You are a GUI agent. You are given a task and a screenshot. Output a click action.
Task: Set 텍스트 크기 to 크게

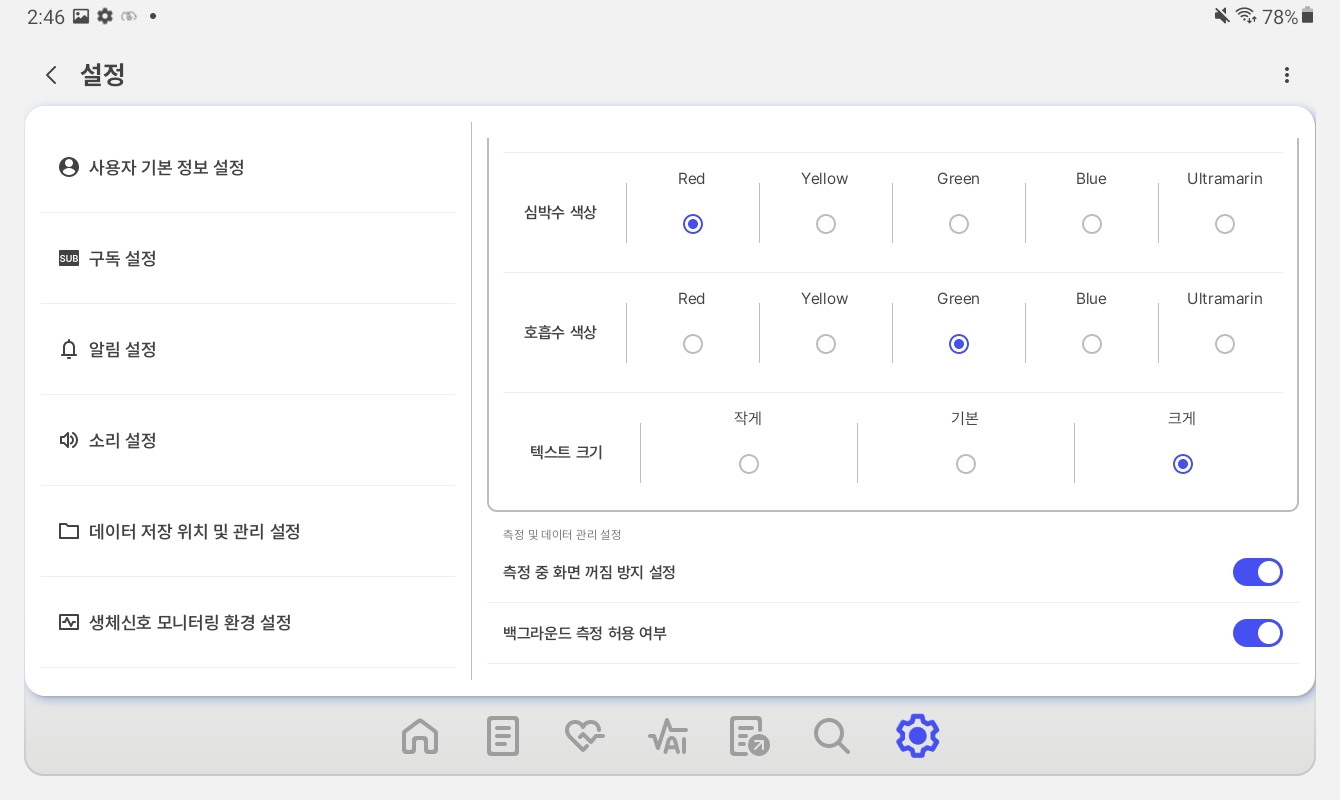(1182, 464)
